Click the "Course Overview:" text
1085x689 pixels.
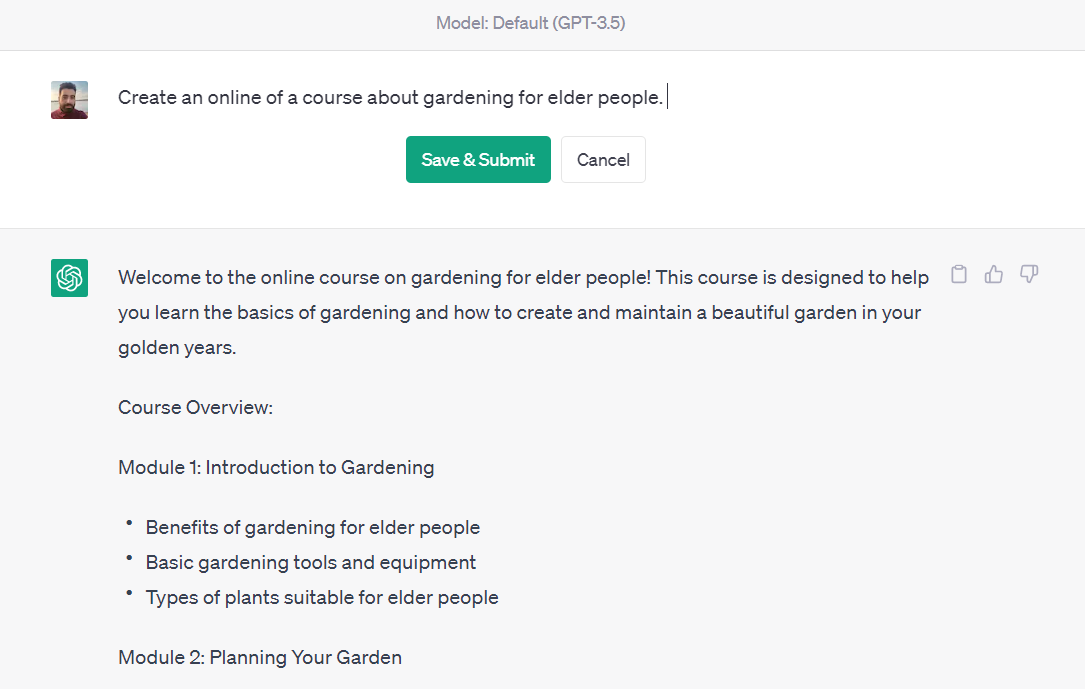(x=195, y=407)
